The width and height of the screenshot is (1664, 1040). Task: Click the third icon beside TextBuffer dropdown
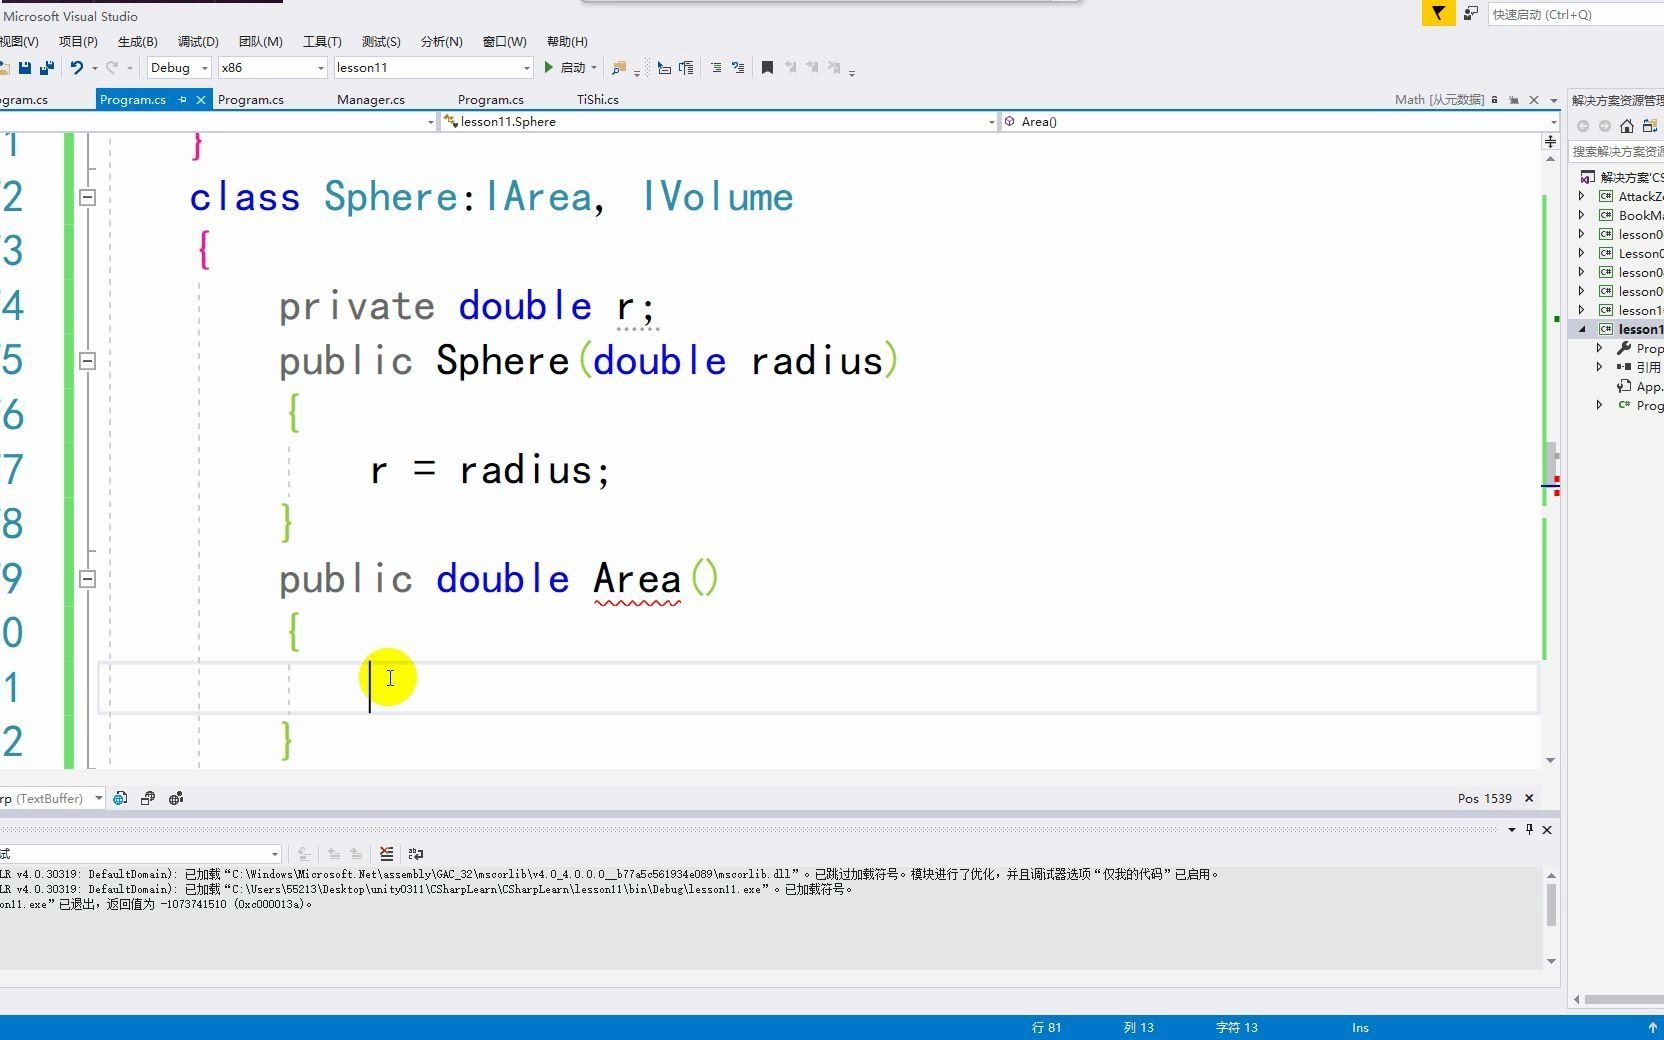[176, 798]
